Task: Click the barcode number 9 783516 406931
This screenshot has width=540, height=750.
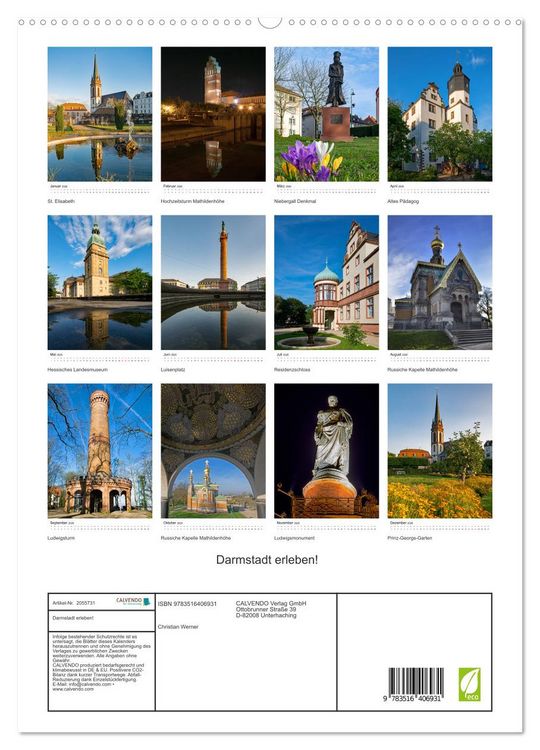Action: coord(412,699)
